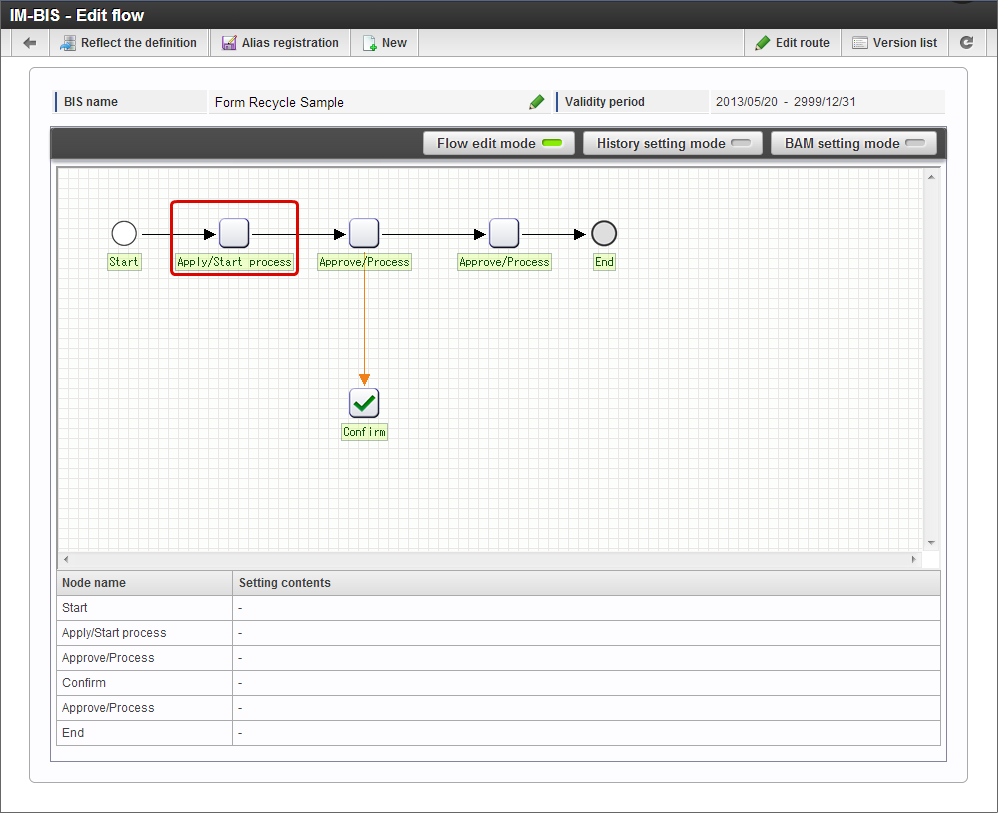
Task: Click the canvas scroll down arrow
Action: click(931, 543)
